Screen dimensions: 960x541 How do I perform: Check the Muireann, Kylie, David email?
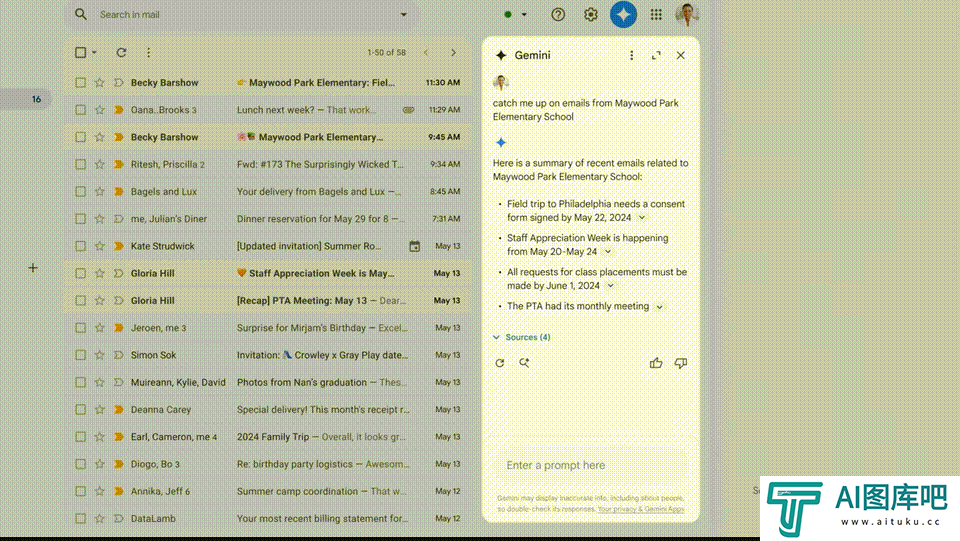pos(80,382)
